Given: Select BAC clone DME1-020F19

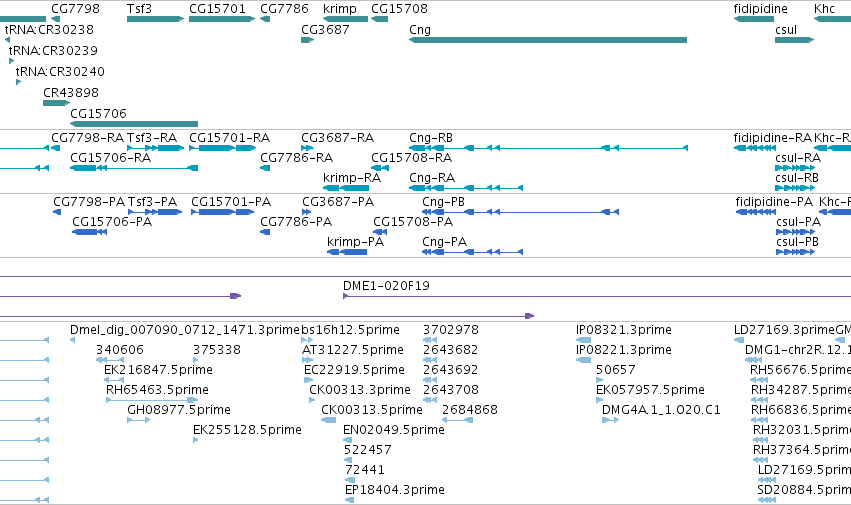Looking at the screenshot, I should pyautogui.click(x=597, y=296).
